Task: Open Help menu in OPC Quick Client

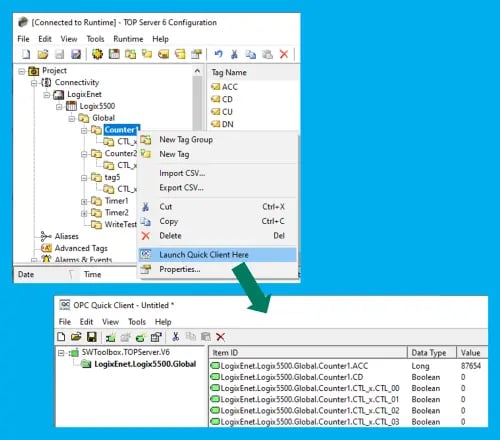Action: tap(163, 322)
